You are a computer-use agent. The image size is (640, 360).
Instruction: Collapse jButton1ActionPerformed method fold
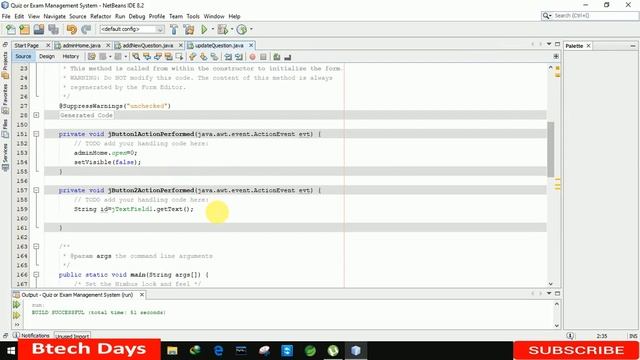[x=36, y=134]
